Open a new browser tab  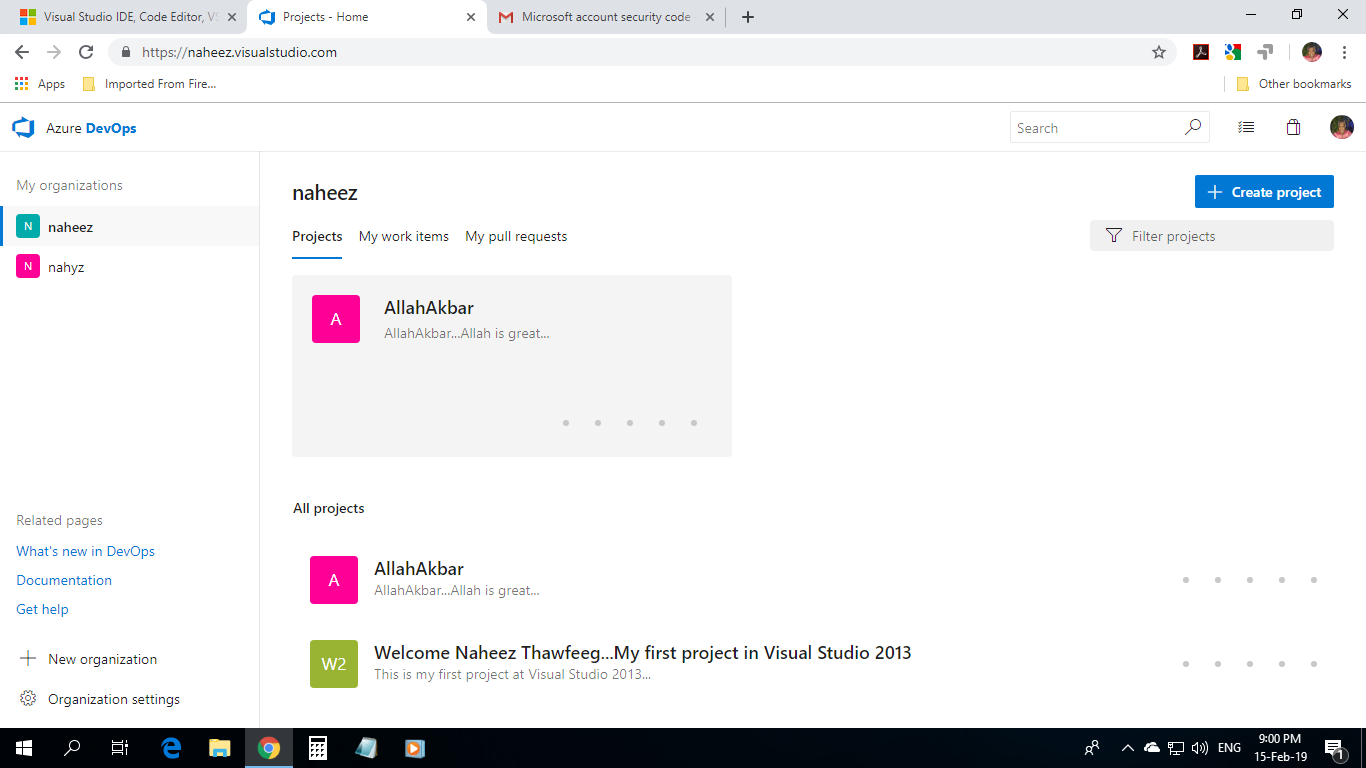tap(748, 17)
